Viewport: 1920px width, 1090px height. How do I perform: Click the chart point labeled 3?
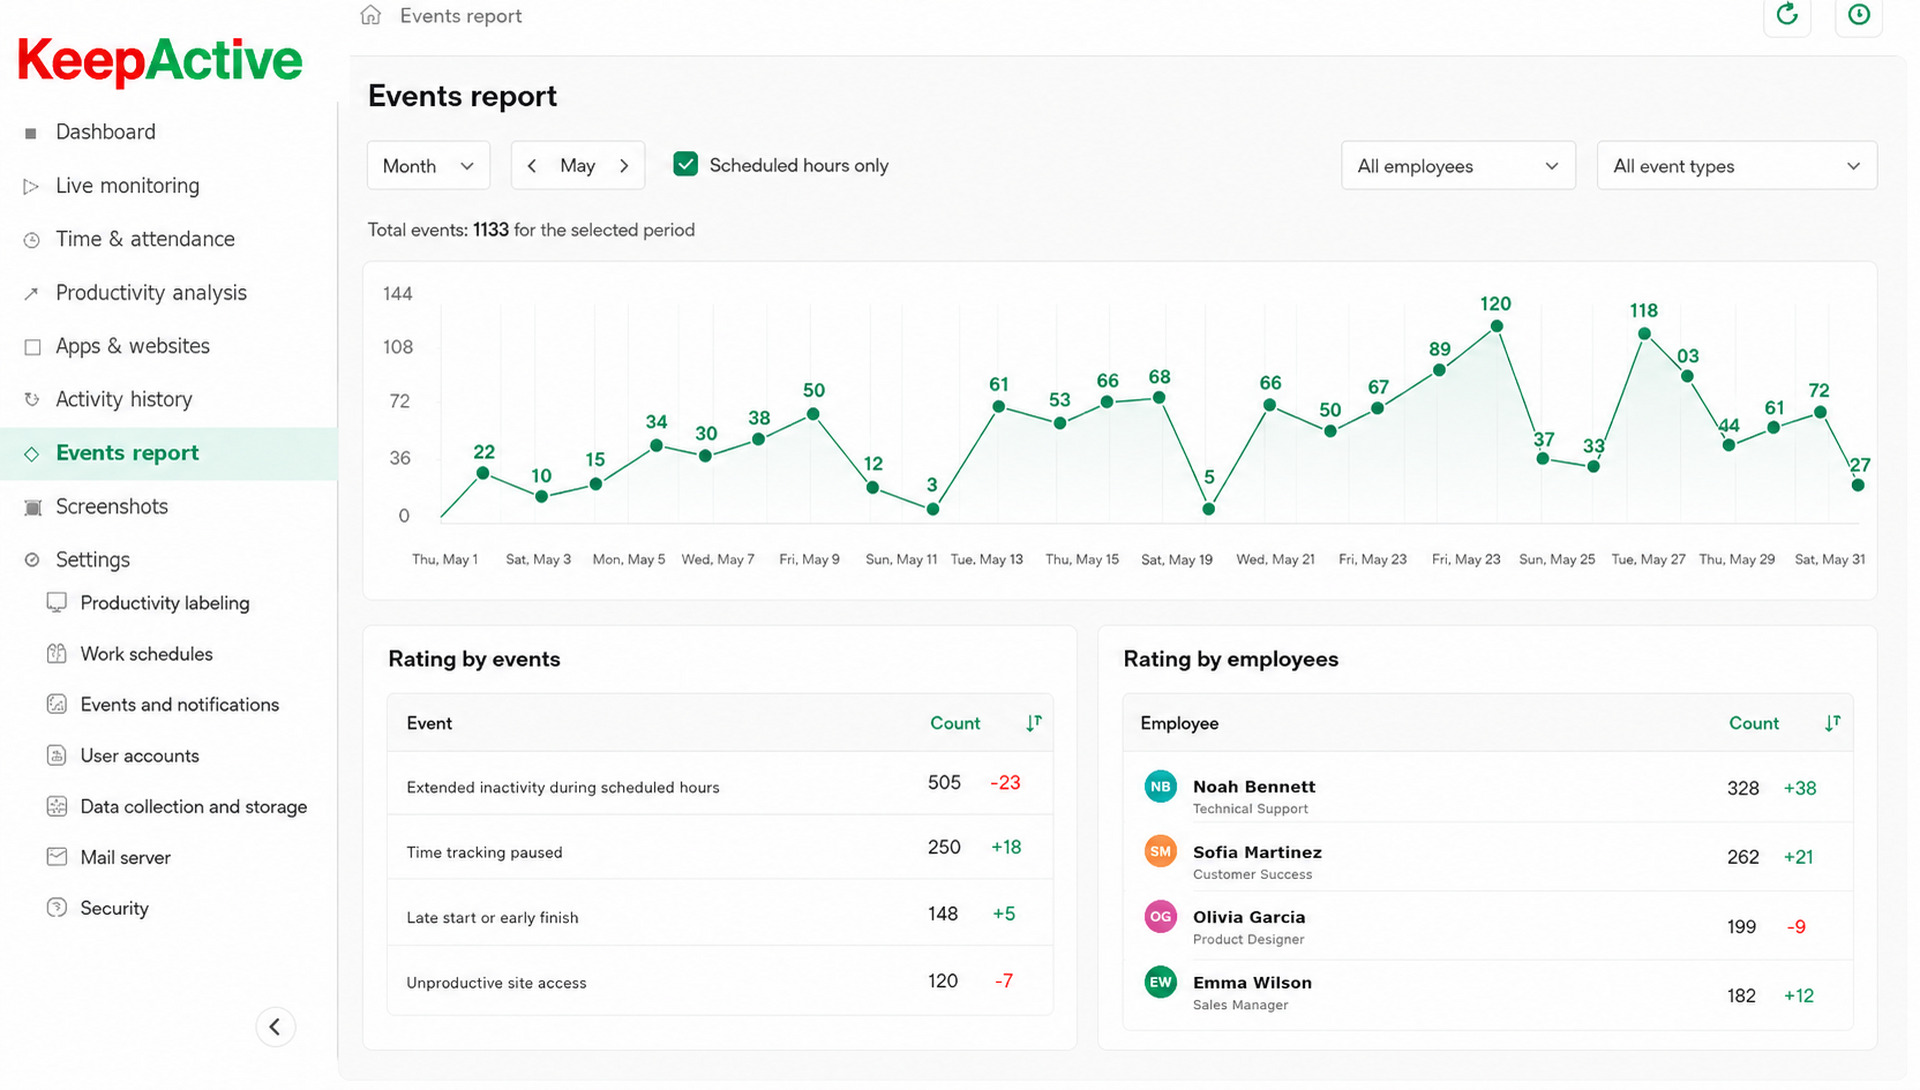(933, 509)
